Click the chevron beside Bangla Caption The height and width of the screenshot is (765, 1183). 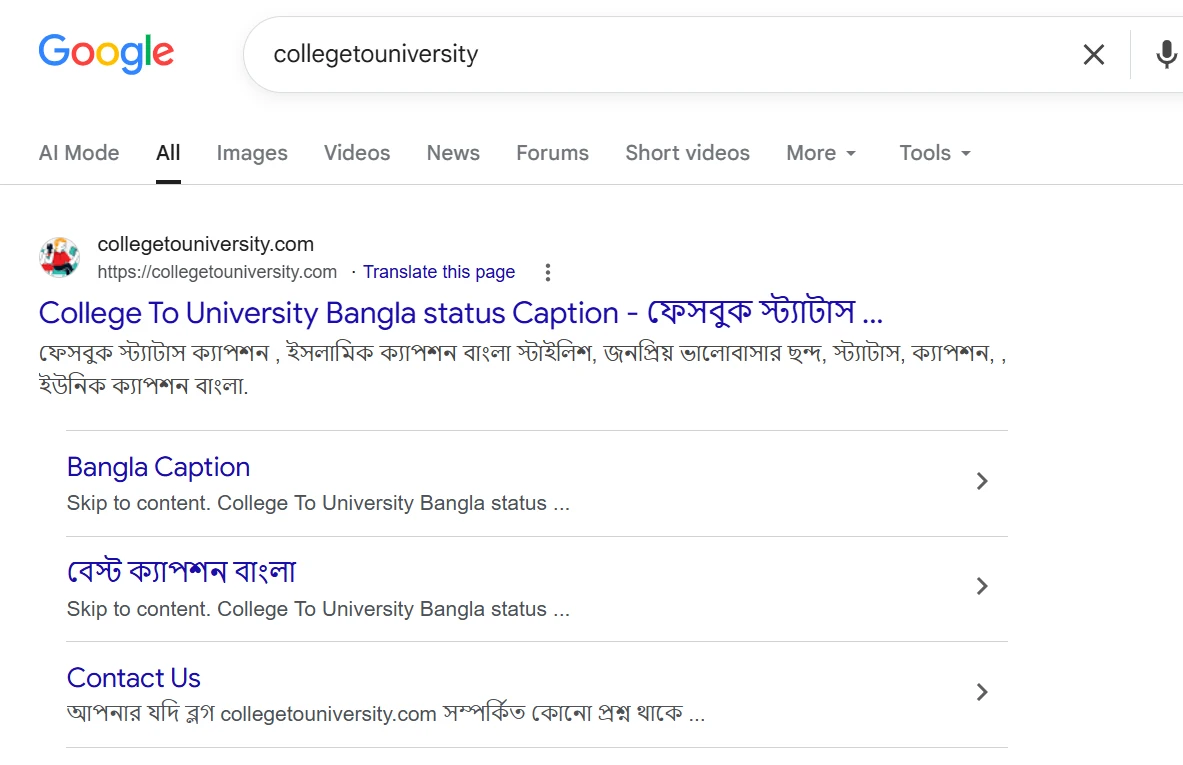click(982, 481)
